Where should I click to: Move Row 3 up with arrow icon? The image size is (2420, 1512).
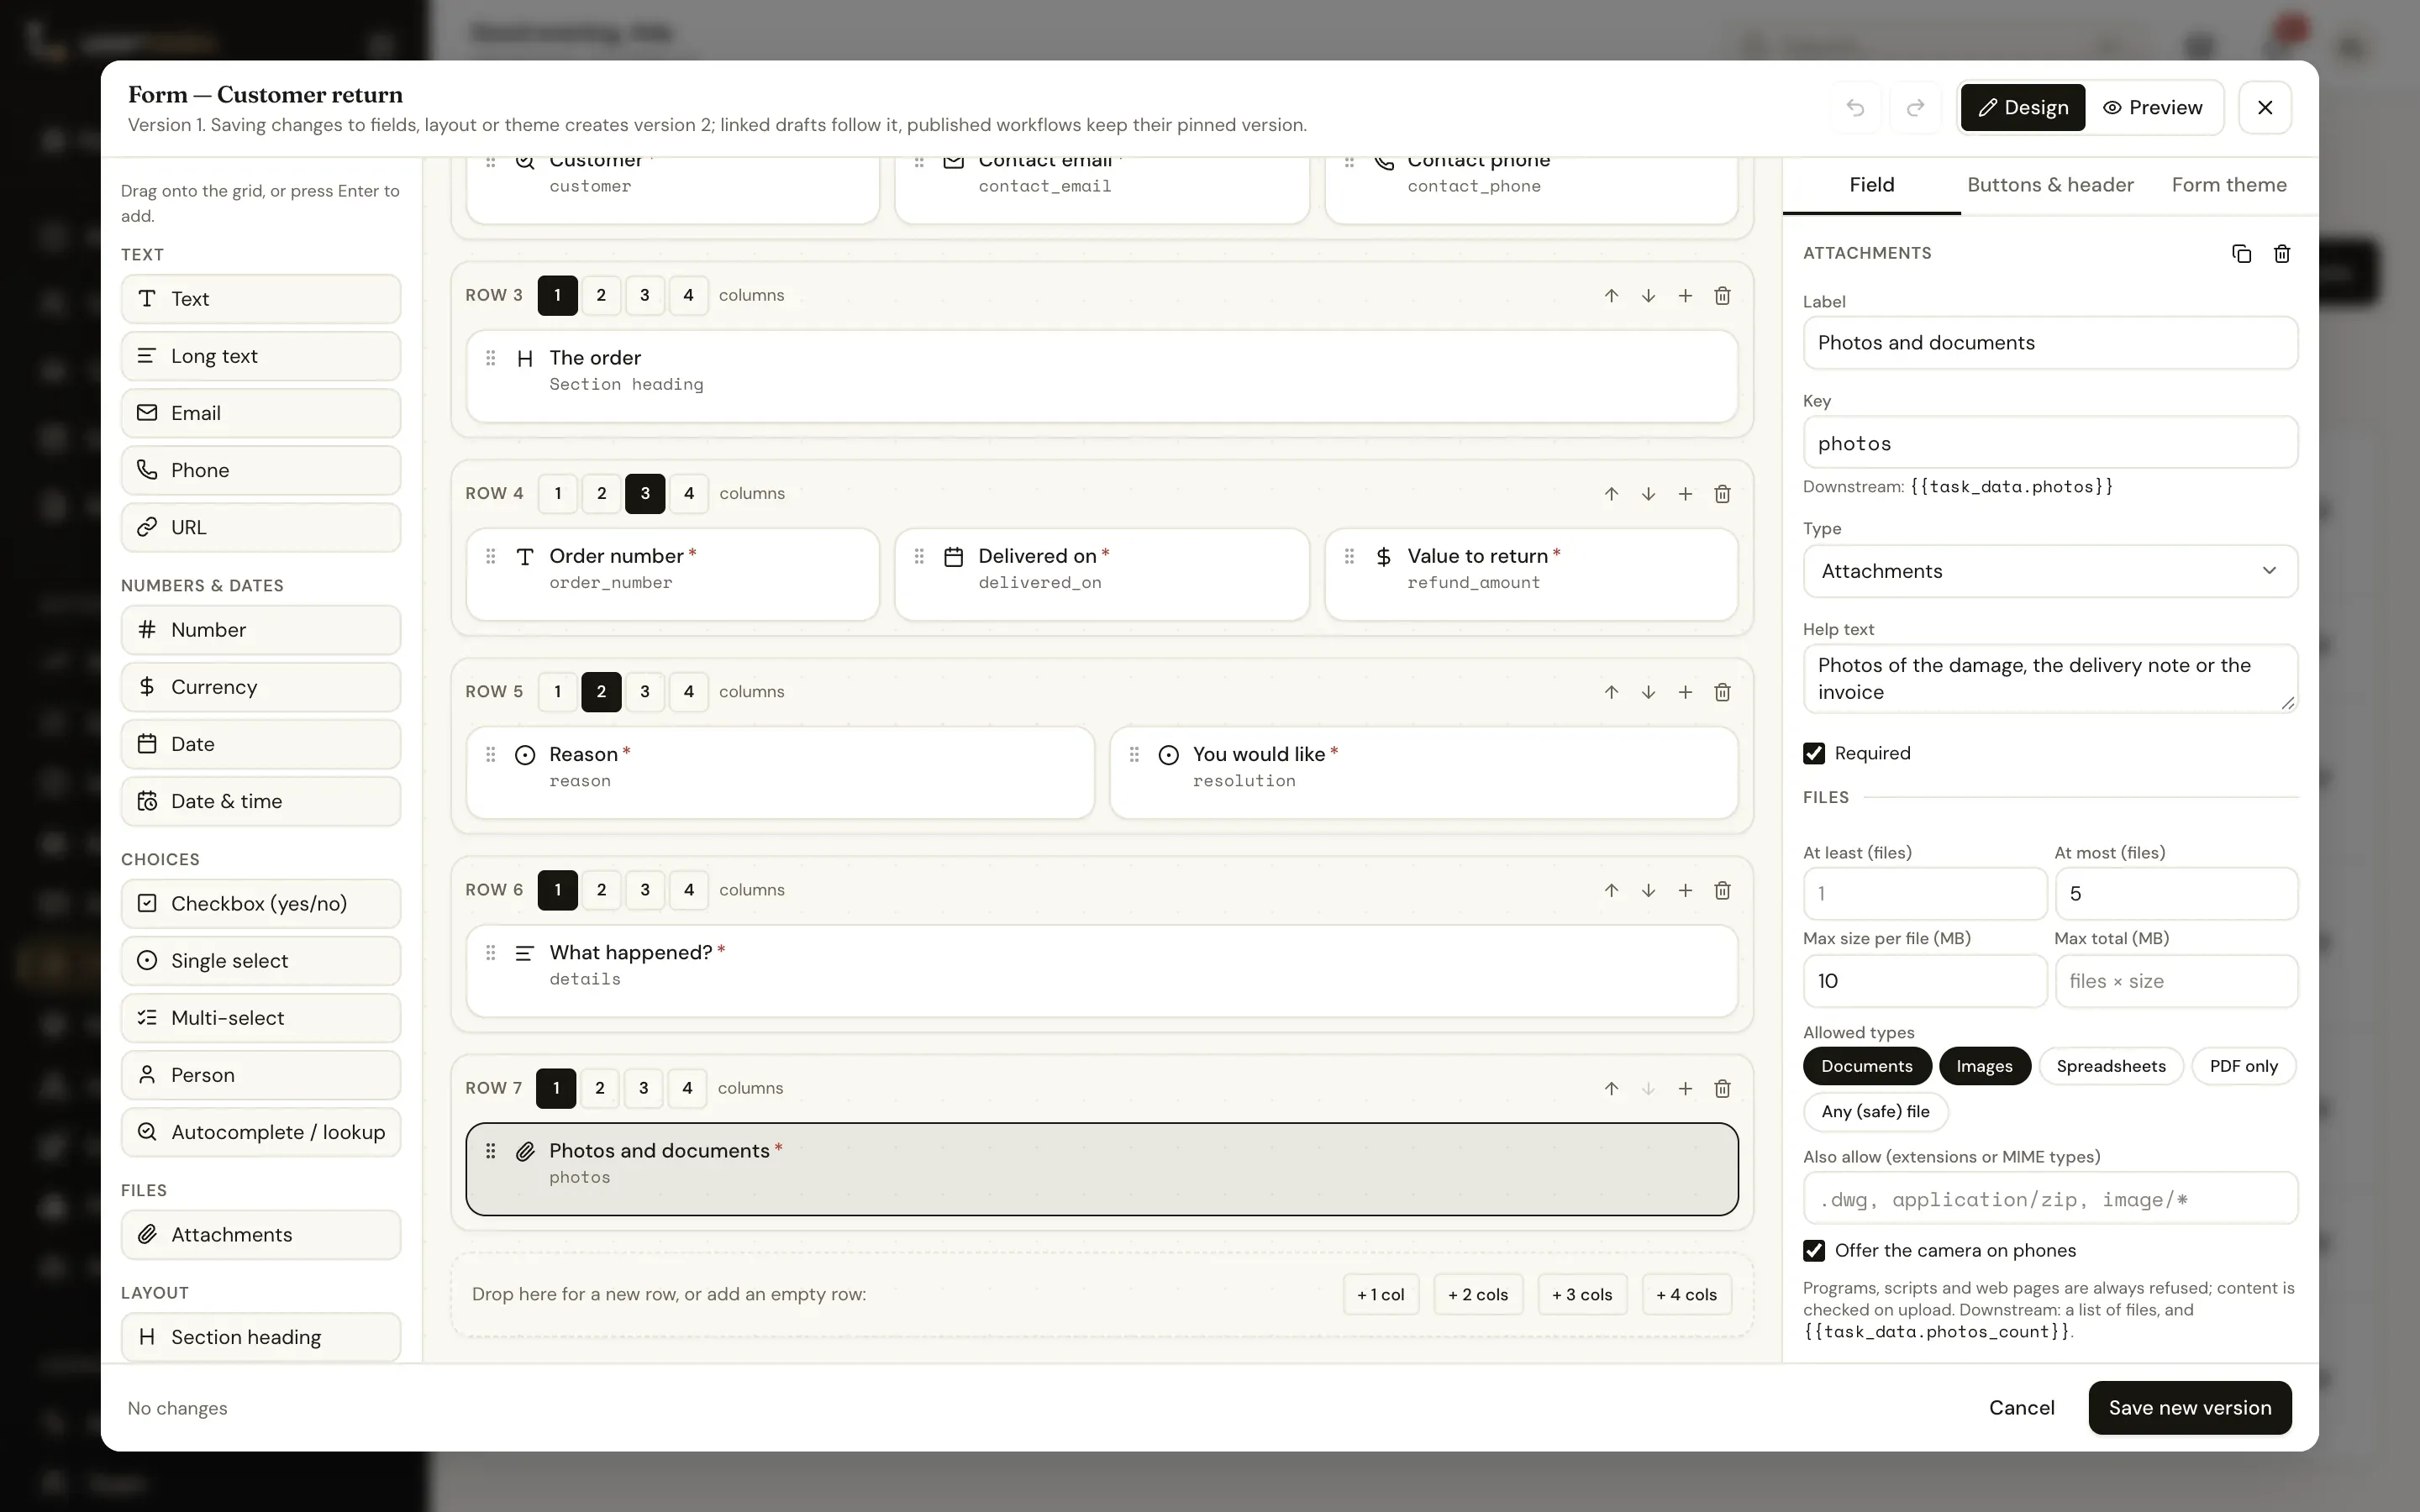1611,296
